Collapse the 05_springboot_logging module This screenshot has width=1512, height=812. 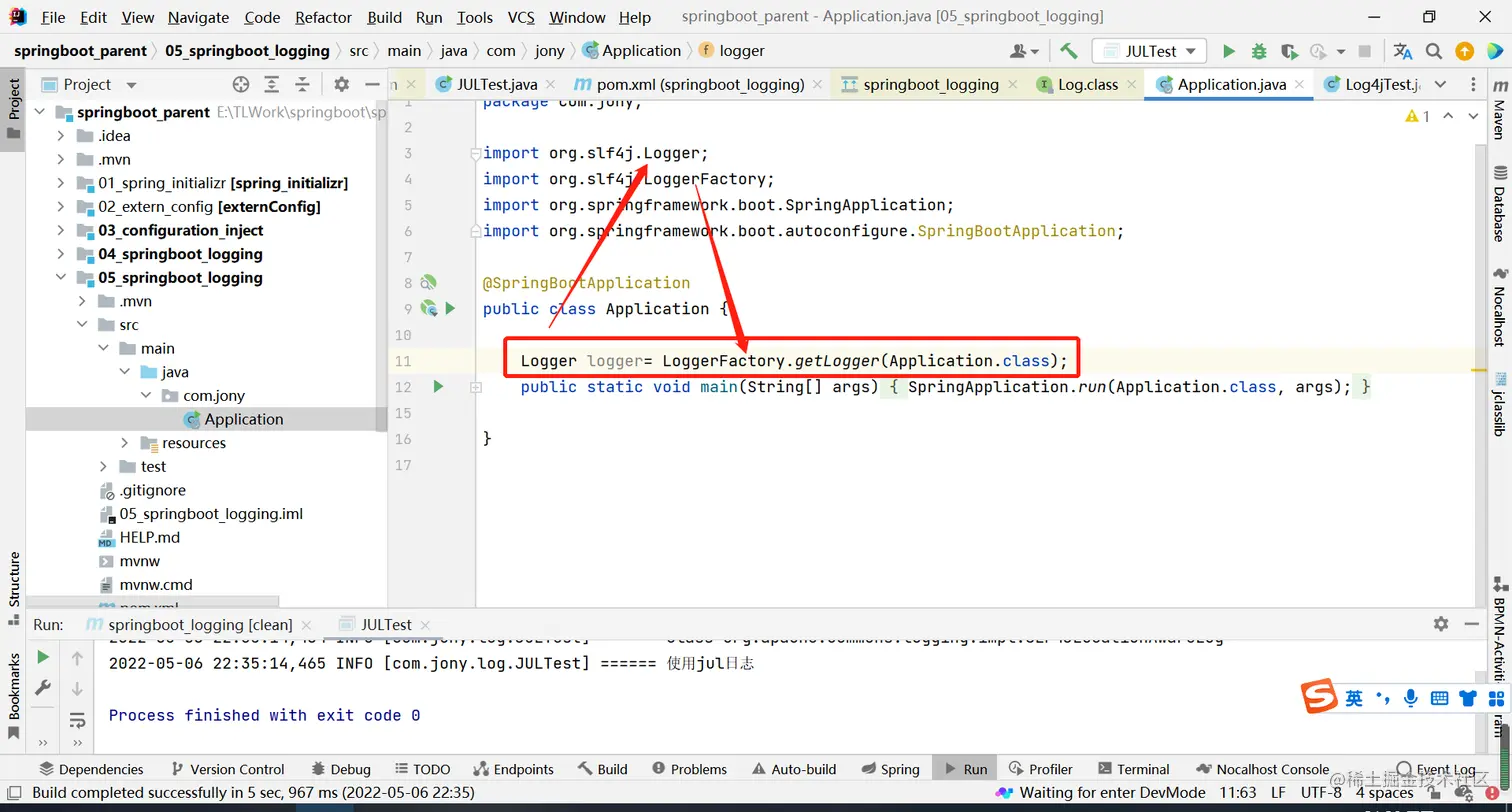coord(61,278)
